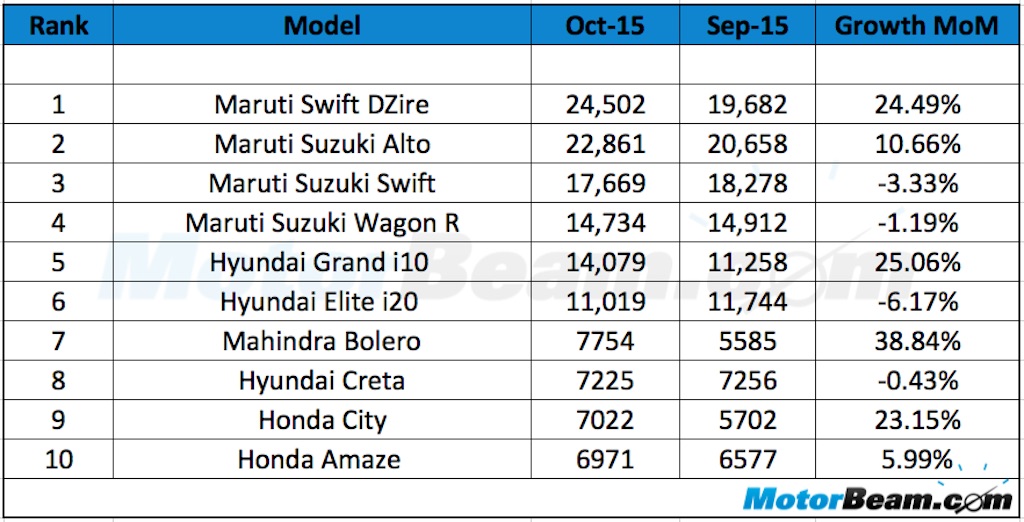Viewport: 1024px width, 522px height.
Task: Select the Maruti Suzuki Alto cell
Action: (321, 144)
